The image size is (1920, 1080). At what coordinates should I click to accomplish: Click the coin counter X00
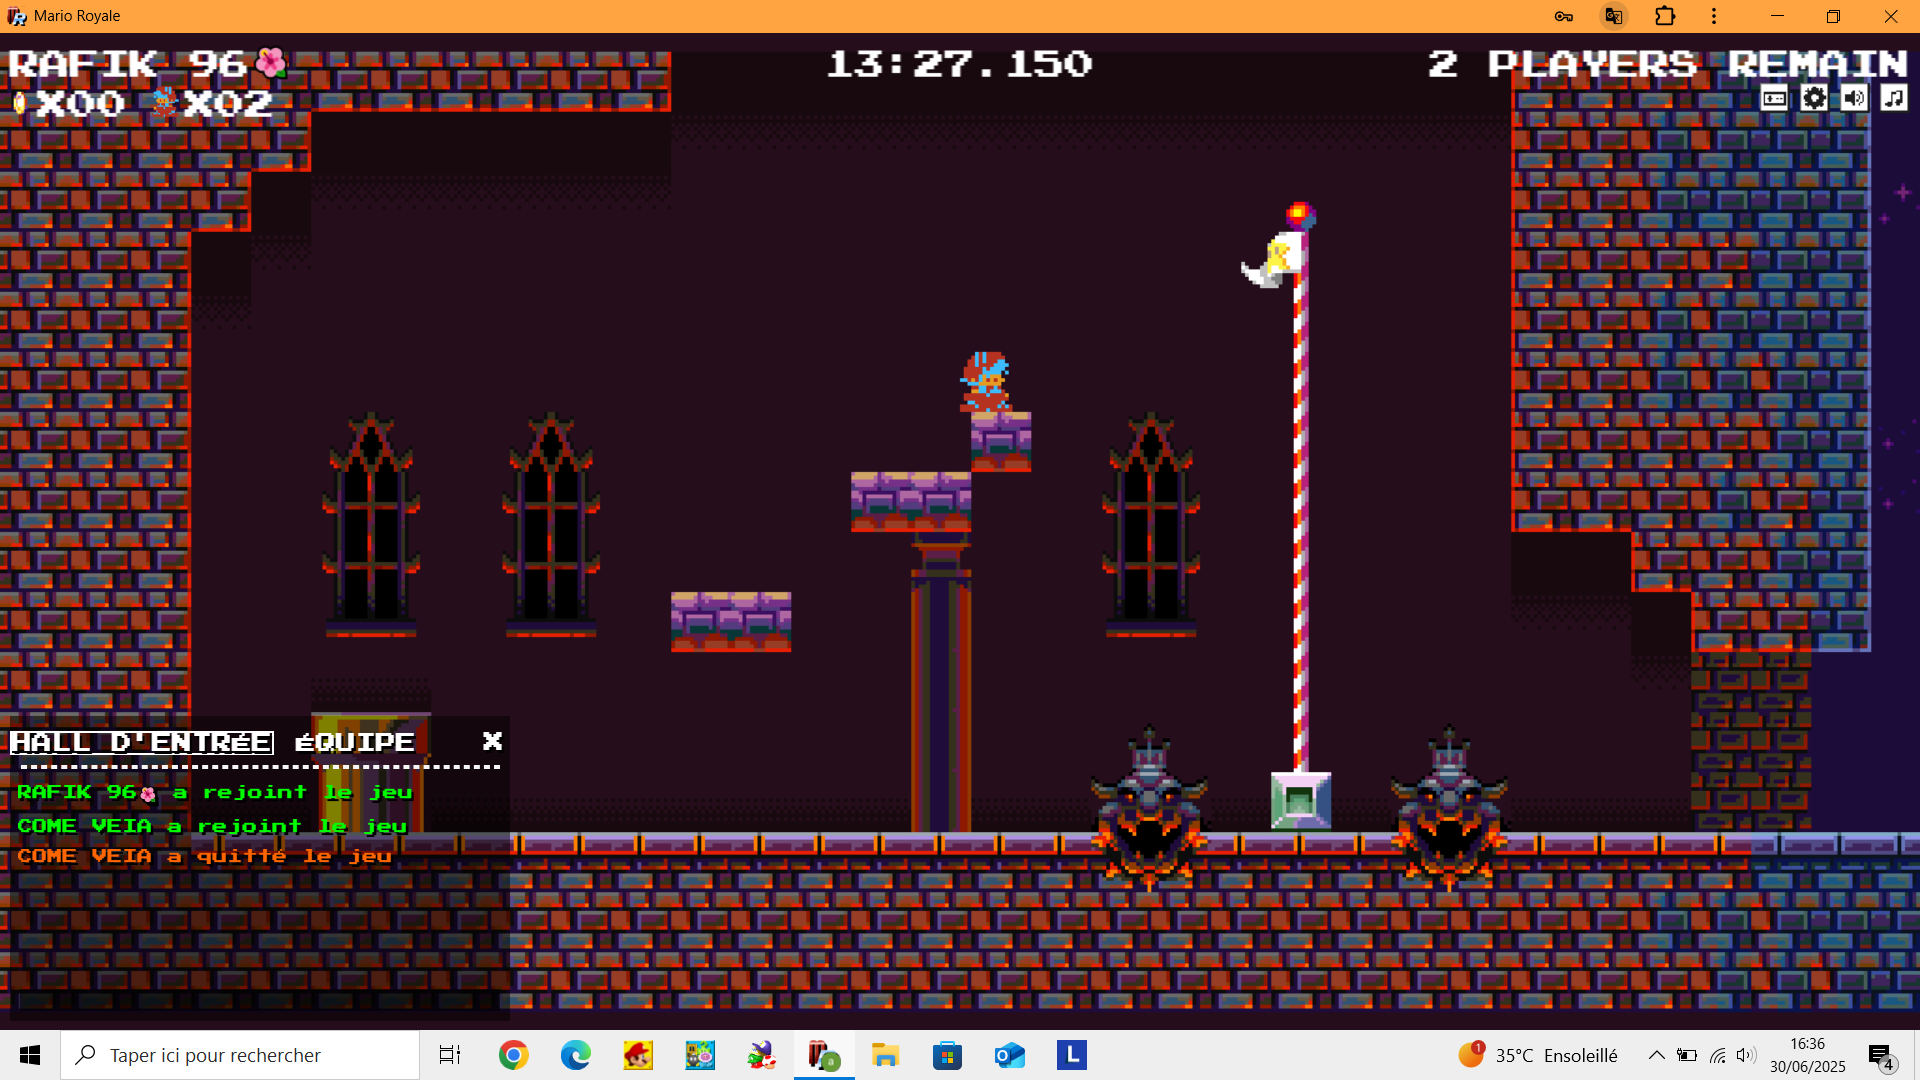coord(68,103)
